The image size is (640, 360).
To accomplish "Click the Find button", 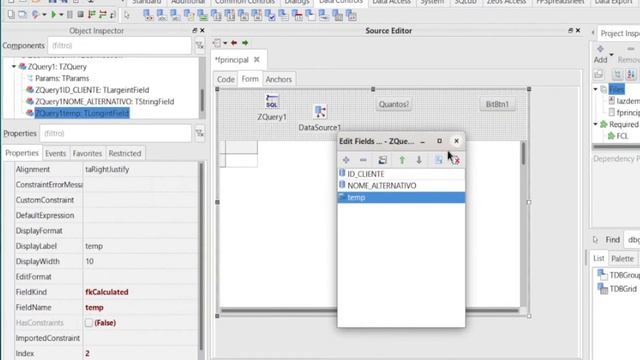I will tap(612, 240).
